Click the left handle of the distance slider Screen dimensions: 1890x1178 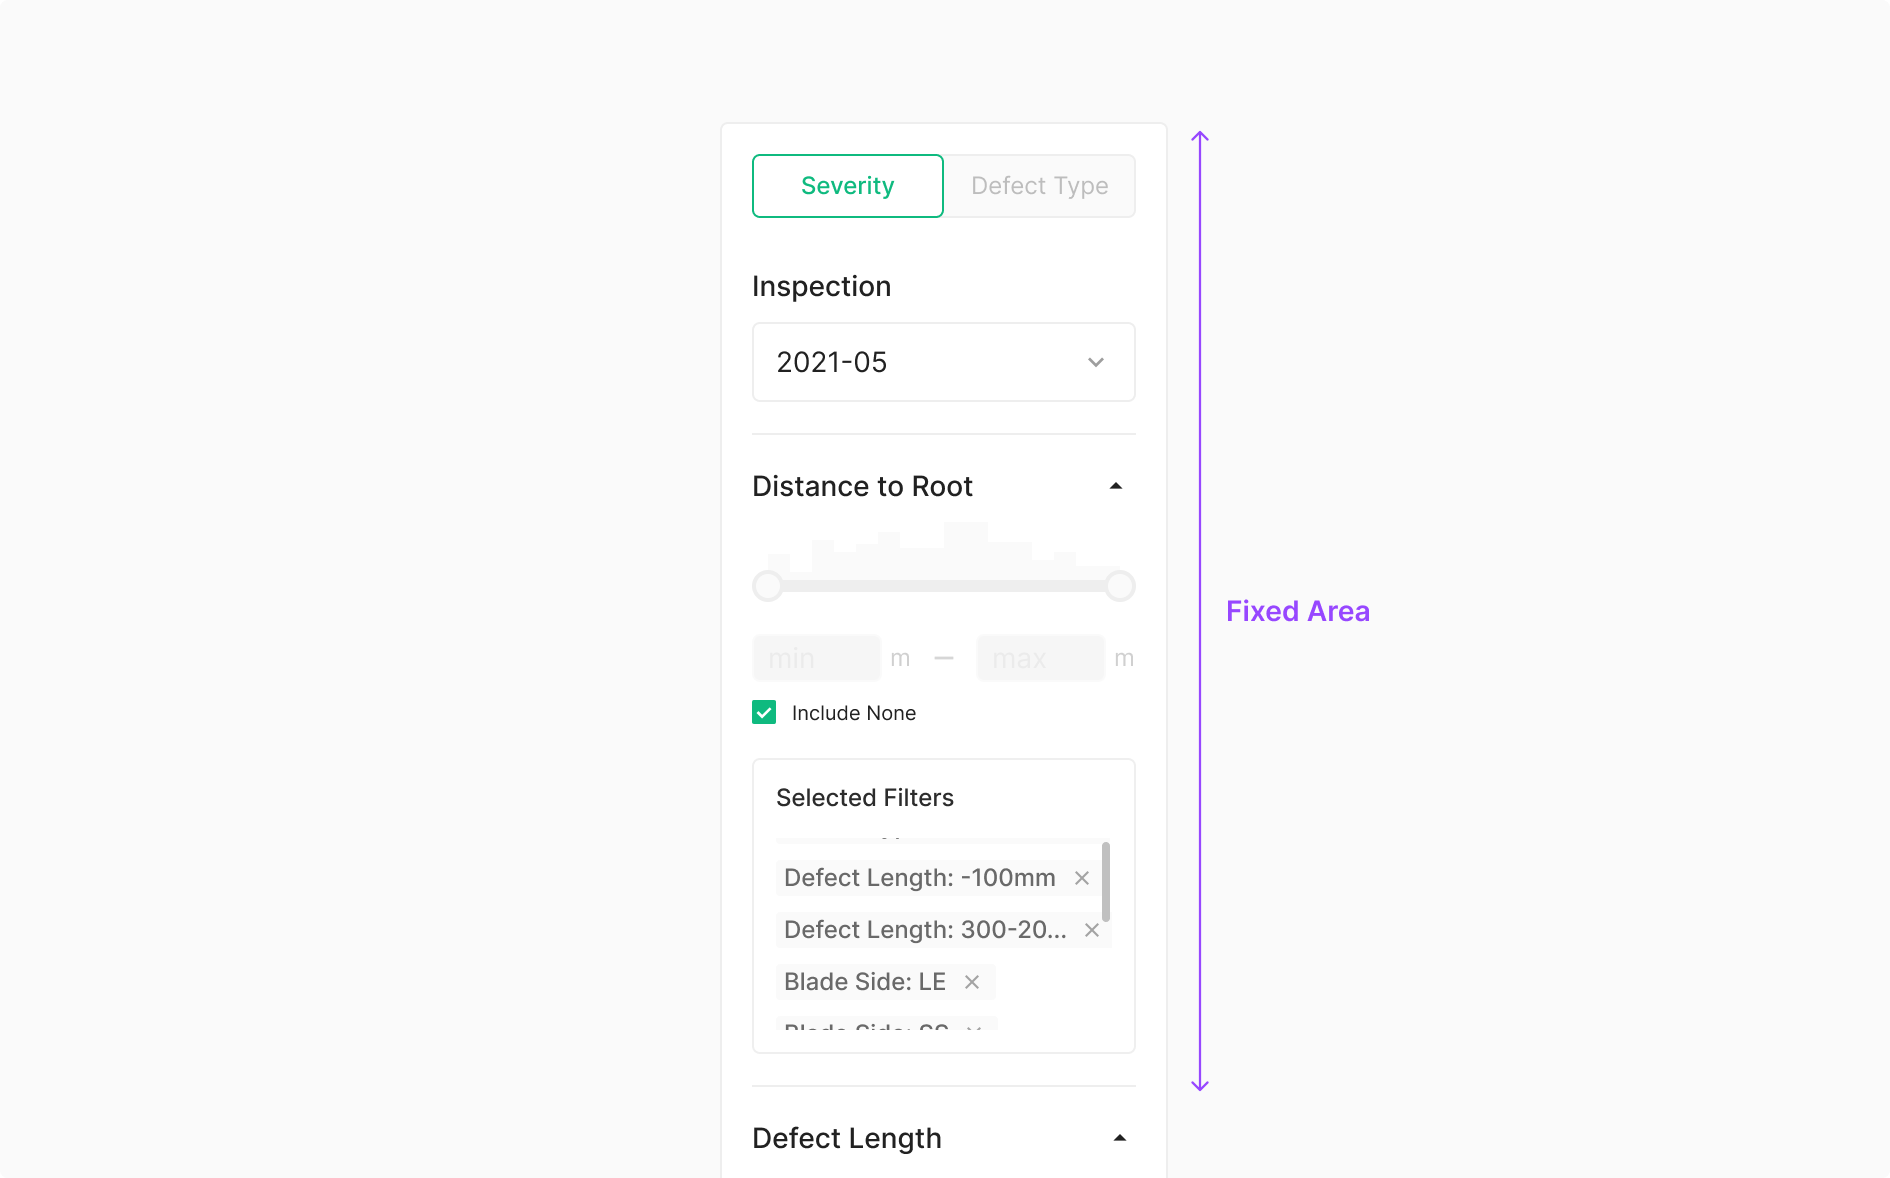[768, 586]
